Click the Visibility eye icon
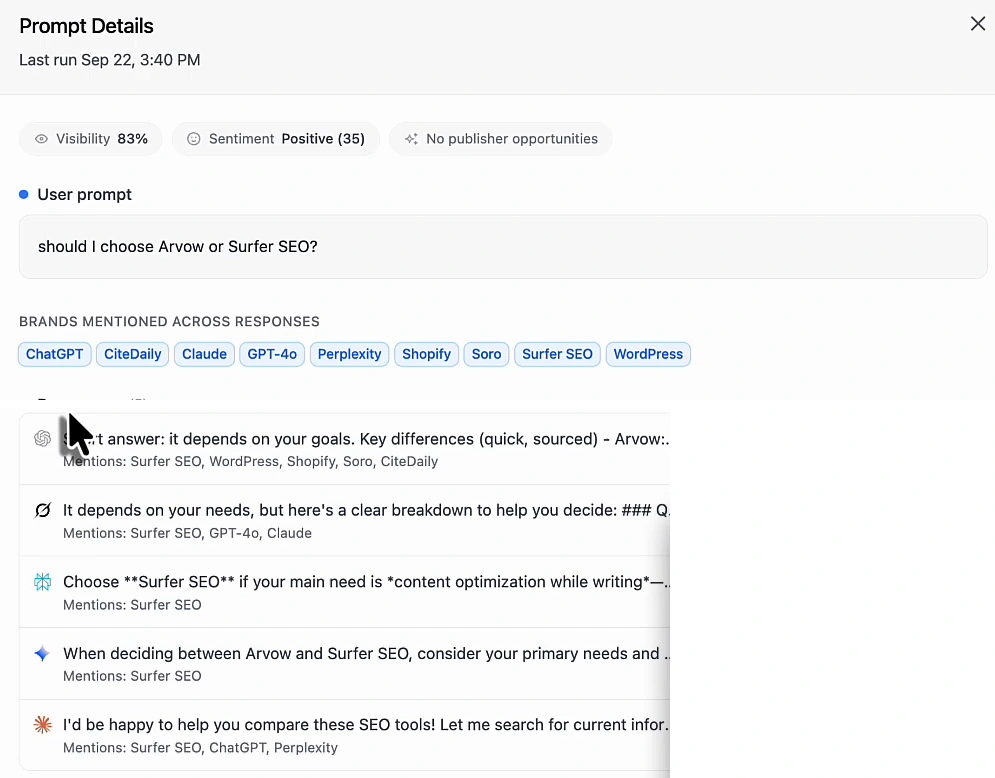Screen dimensions: 995x778 tap(41, 139)
